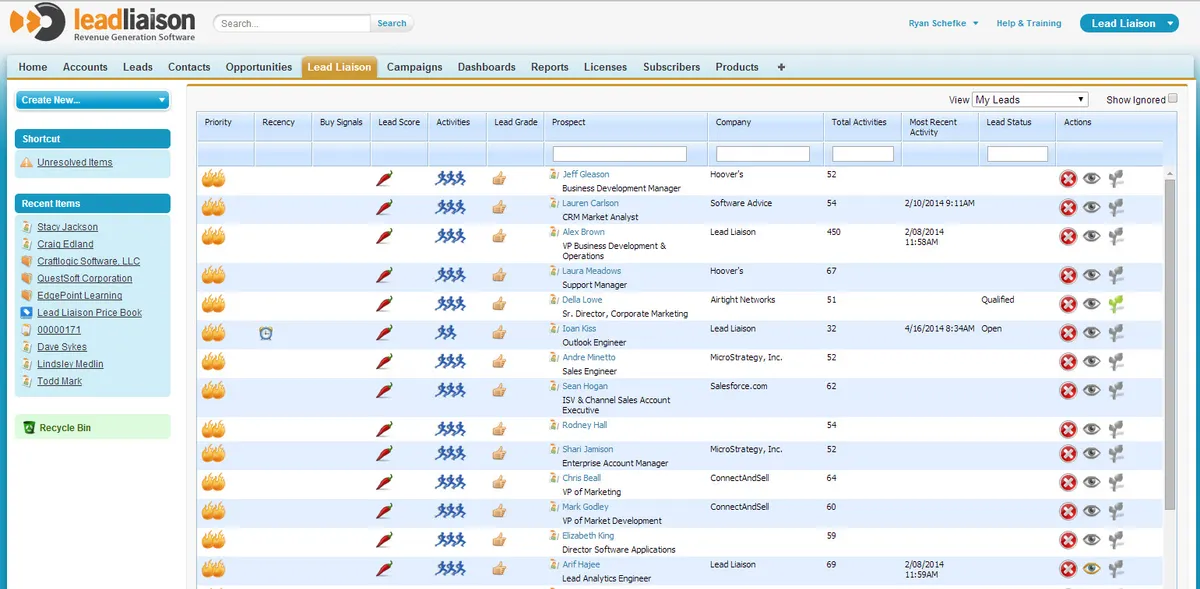Image resolution: width=1200 pixels, height=589 pixels.
Task: Open the Lead Liaison app dropdown at top right
Action: pyautogui.click(x=1129, y=23)
